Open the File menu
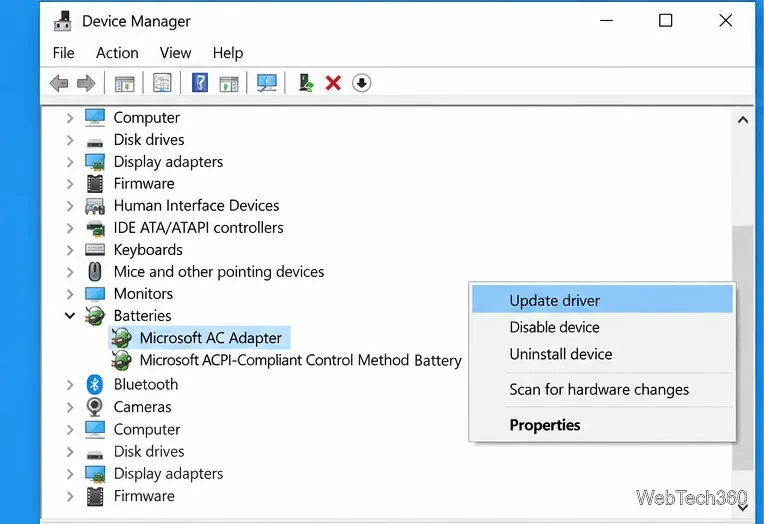 tap(63, 53)
